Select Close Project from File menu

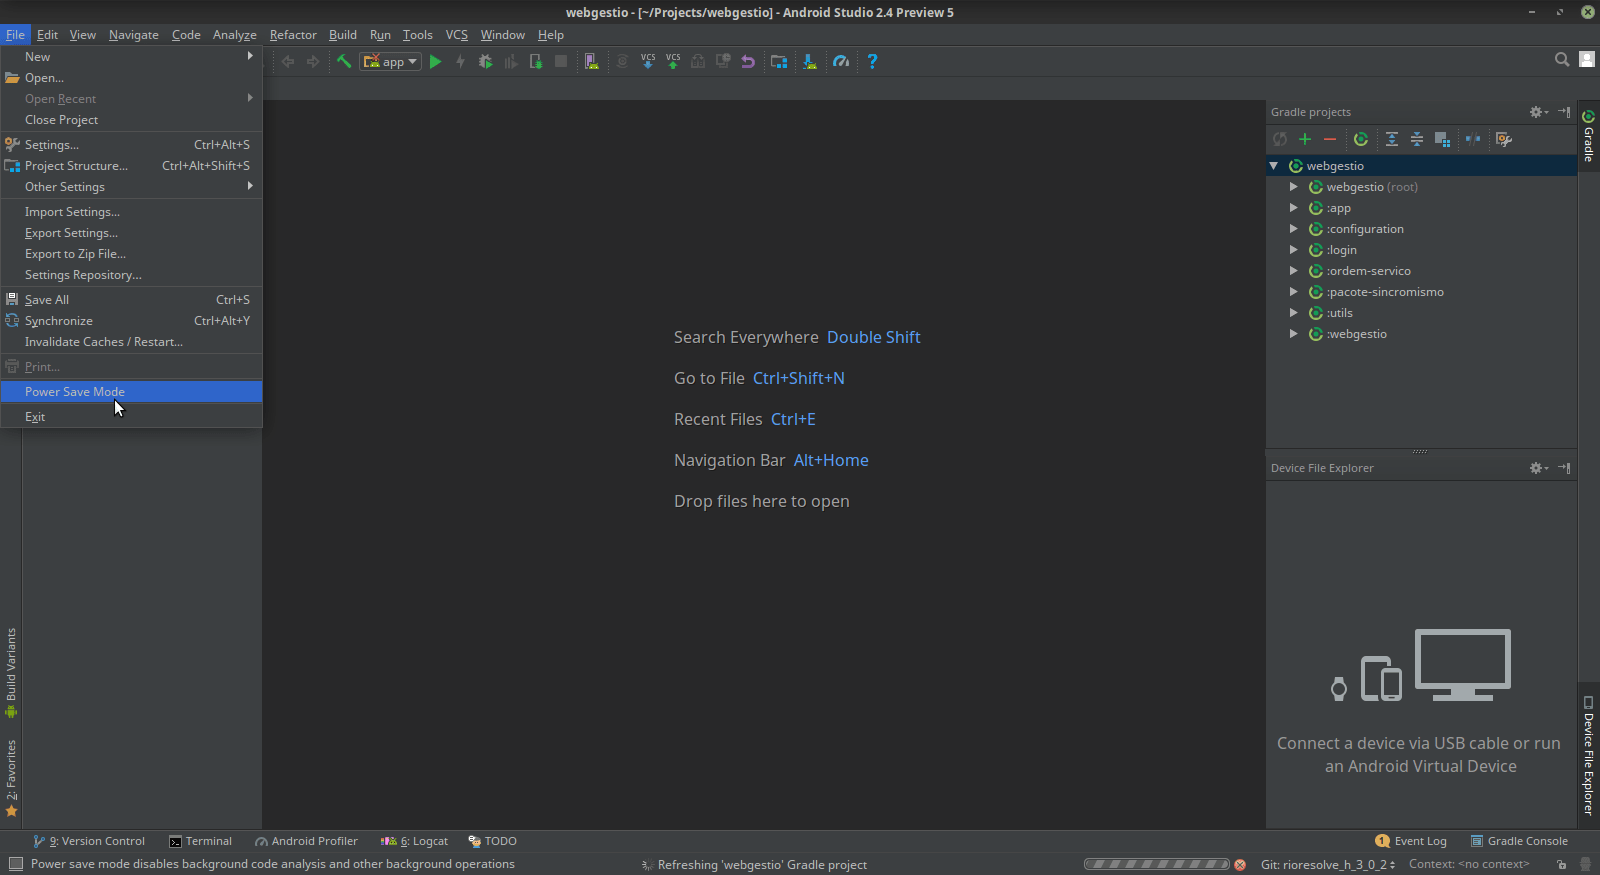[131, 120]
